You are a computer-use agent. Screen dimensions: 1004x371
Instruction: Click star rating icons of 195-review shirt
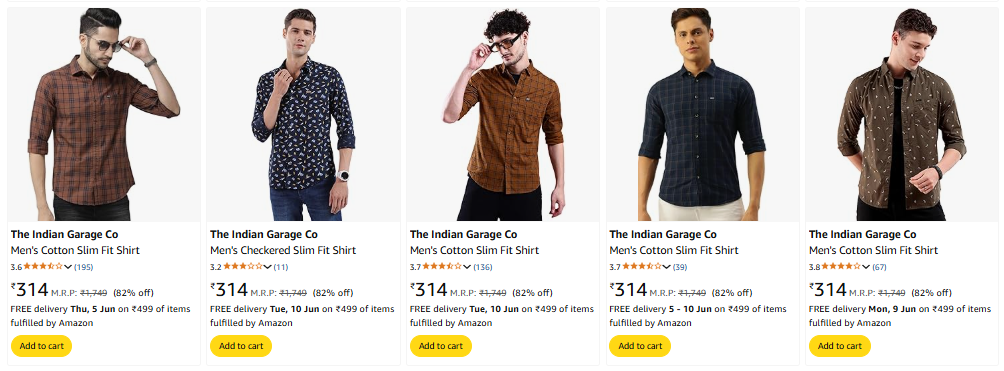(x=44, y=267)
